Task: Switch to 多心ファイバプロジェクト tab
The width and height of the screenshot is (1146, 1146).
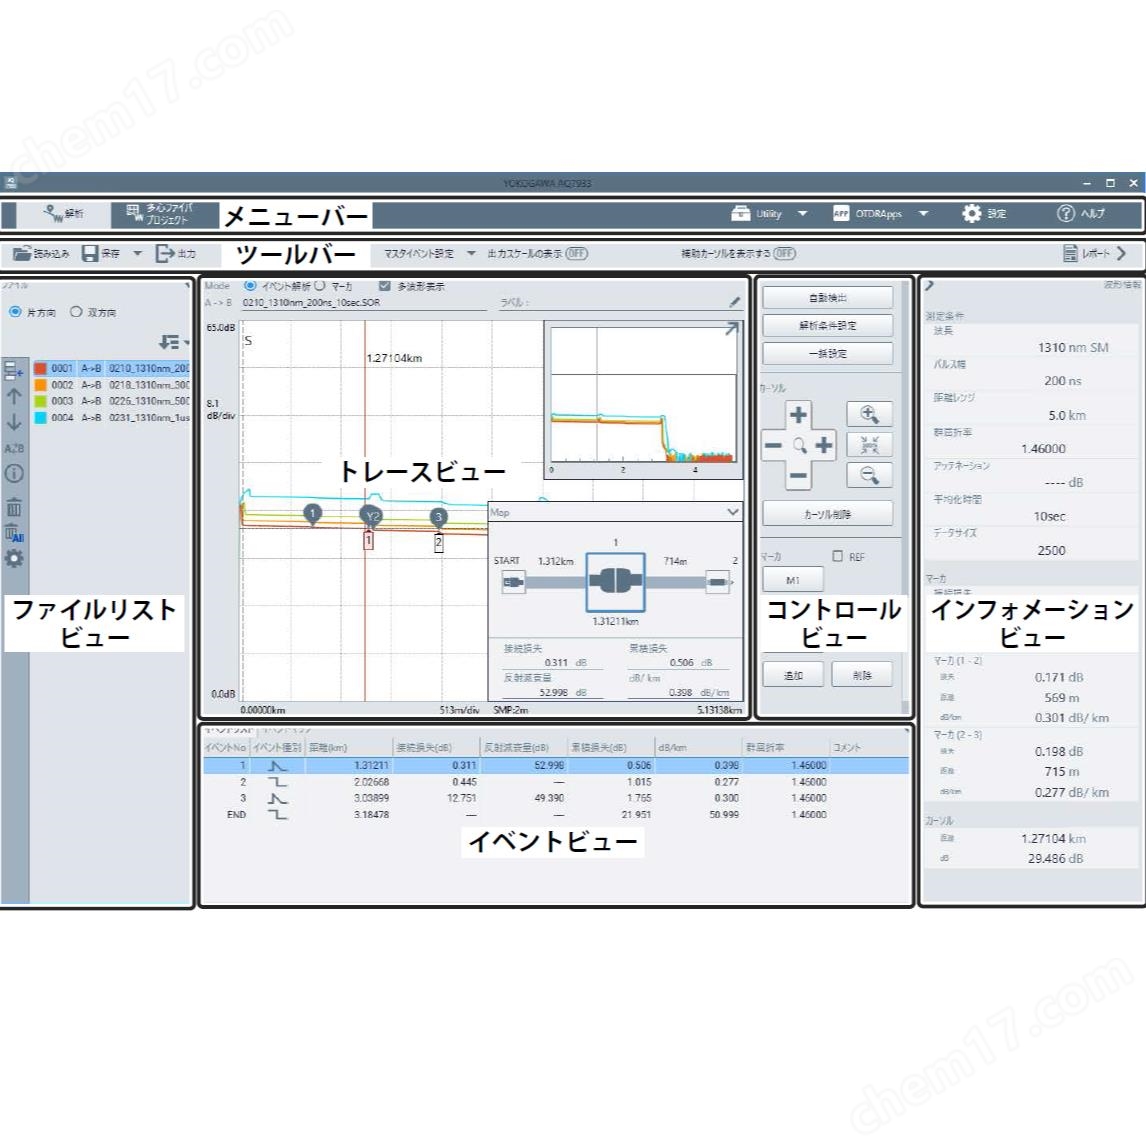Action: (165, 214)
